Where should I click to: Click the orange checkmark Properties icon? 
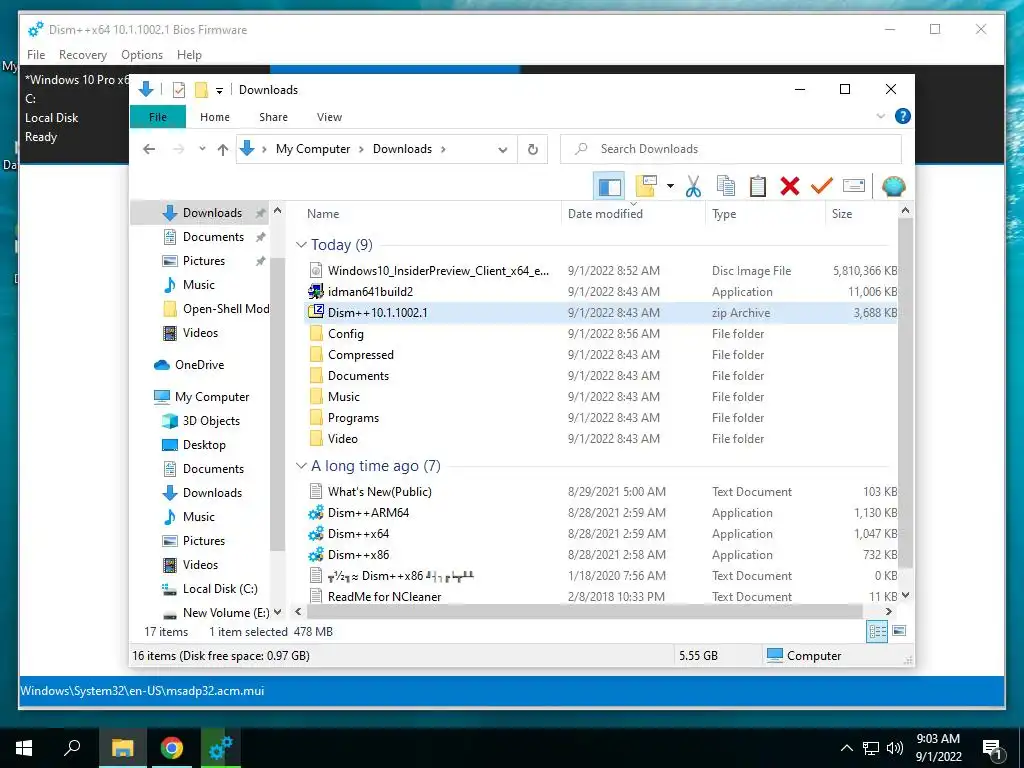pyautogui.click(x=822, y=187)
